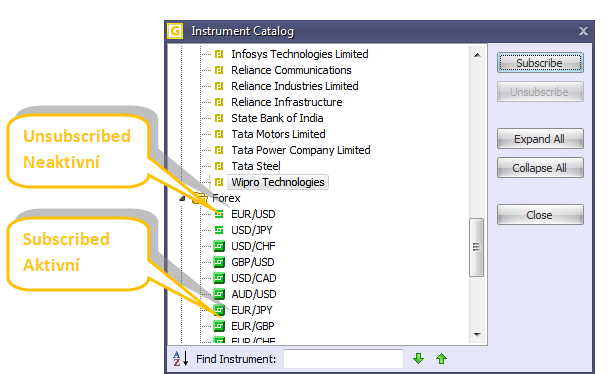Click the Close button
Image resolution: width=609 pixels, height=374 pixels.
[x=540, y=215]
